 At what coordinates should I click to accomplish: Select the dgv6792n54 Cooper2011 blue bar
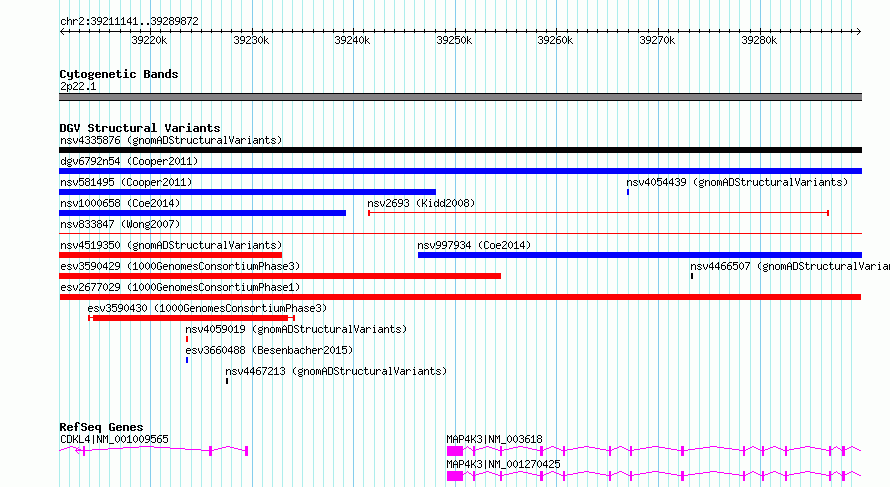click(460, 171)
